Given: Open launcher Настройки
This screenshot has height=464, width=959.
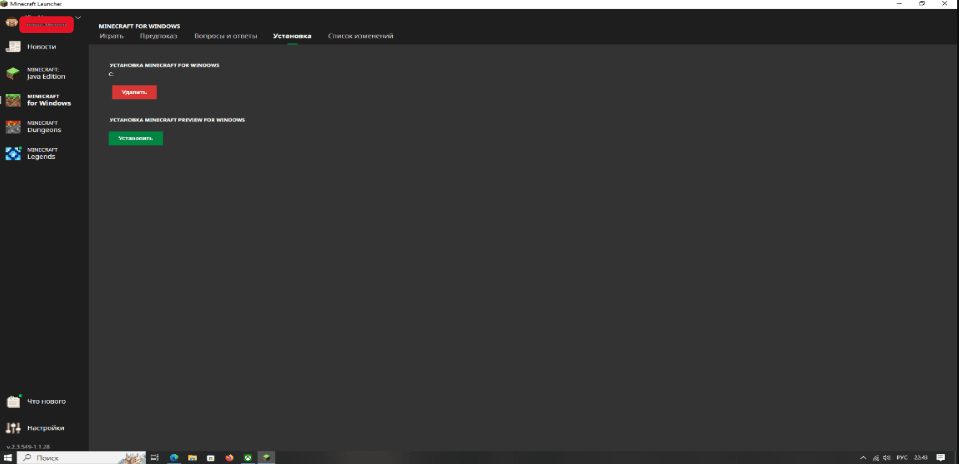Looking at the screenshot, I should 44,428.
